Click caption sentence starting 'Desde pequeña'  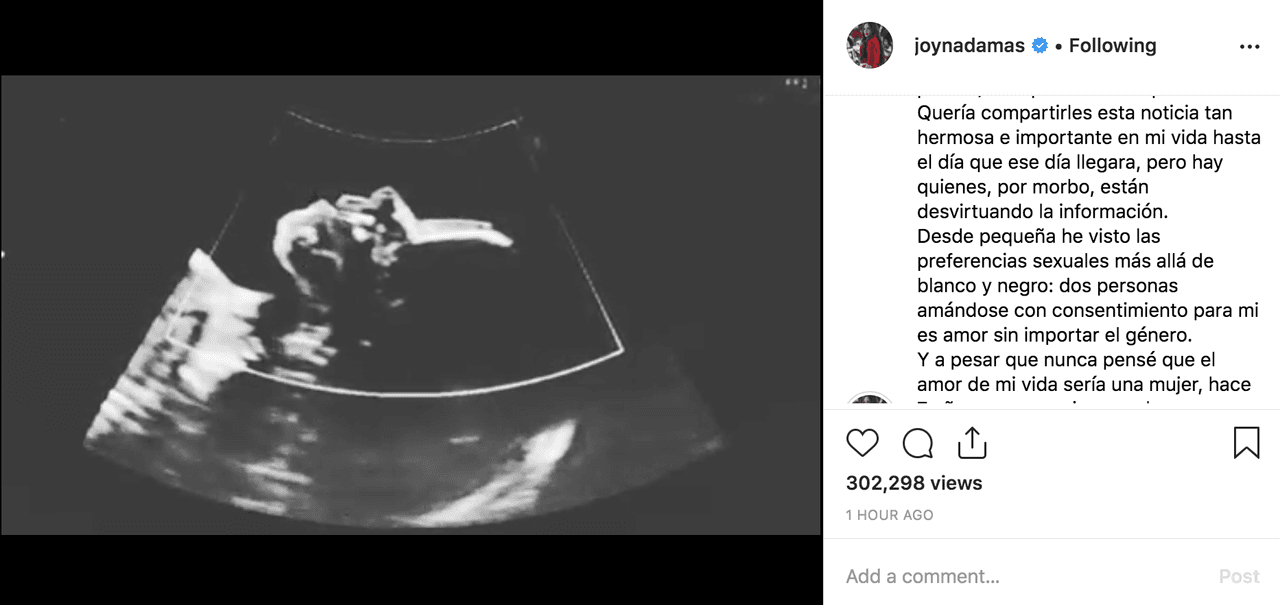point(1073,286)
